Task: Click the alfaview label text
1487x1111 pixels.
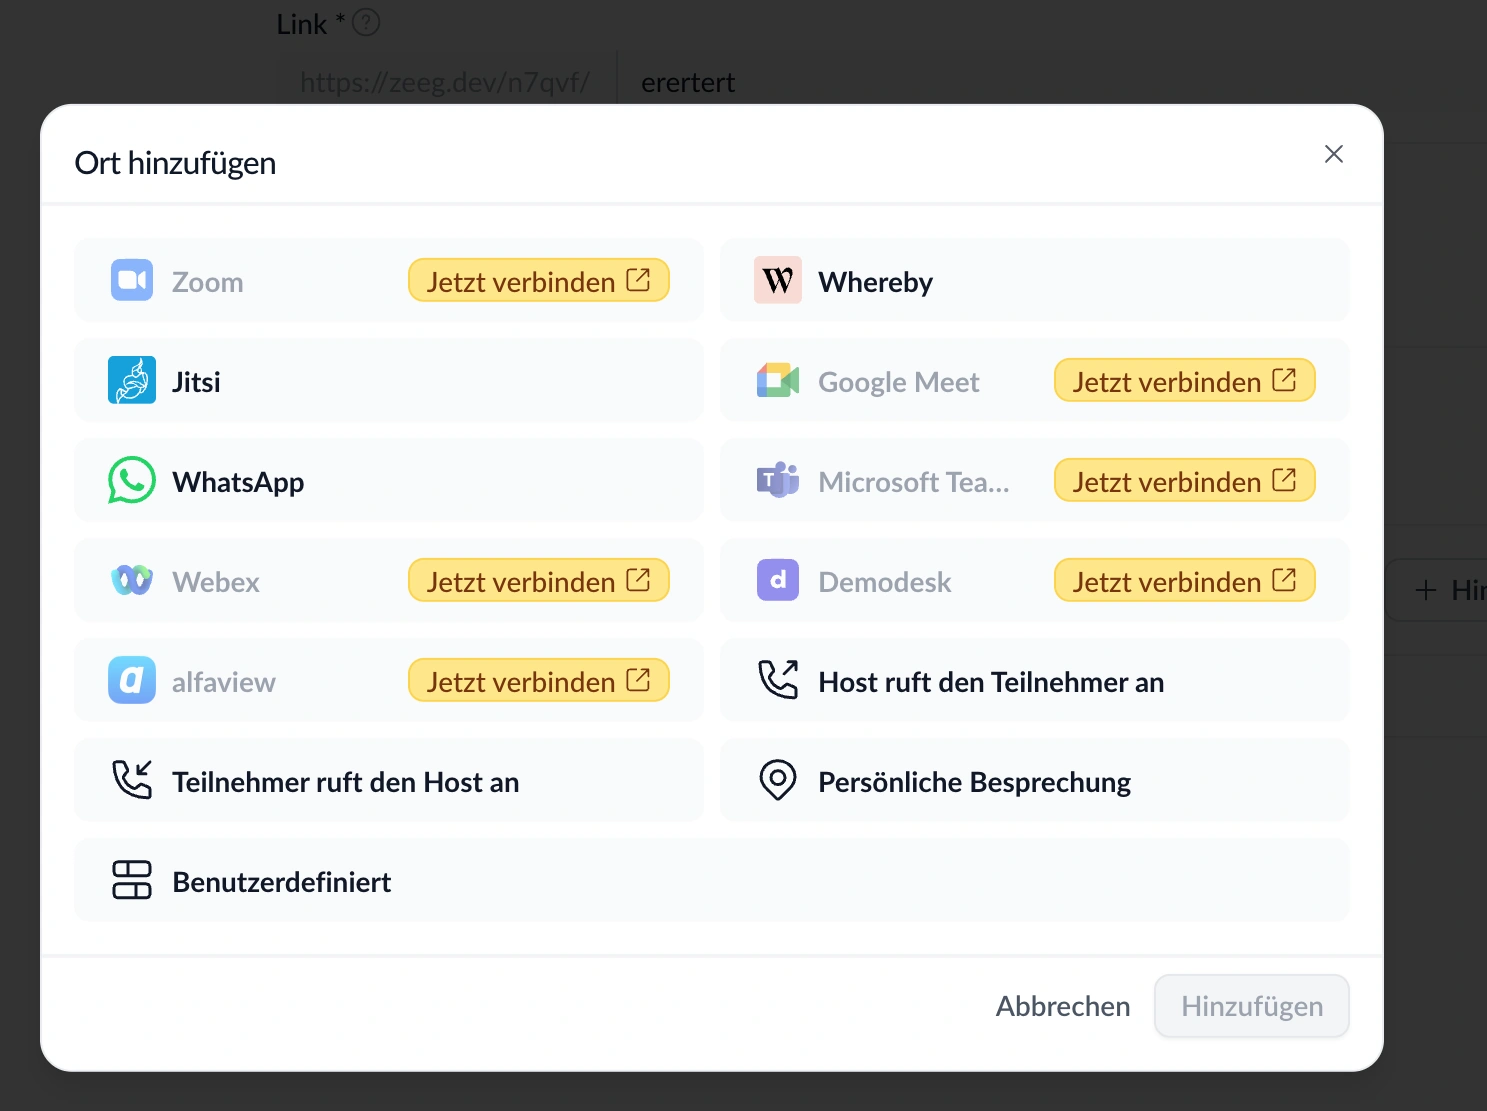Action: point(224,682)
